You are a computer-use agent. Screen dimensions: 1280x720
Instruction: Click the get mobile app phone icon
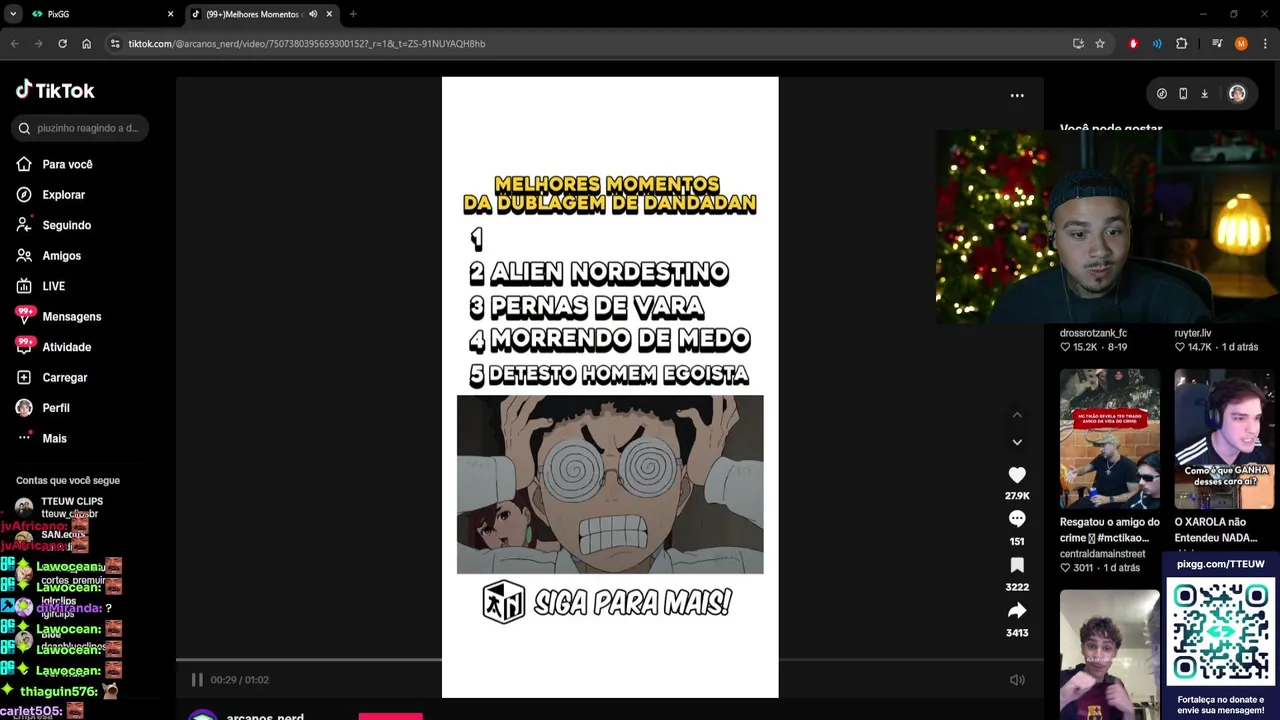pos(1183,94)
